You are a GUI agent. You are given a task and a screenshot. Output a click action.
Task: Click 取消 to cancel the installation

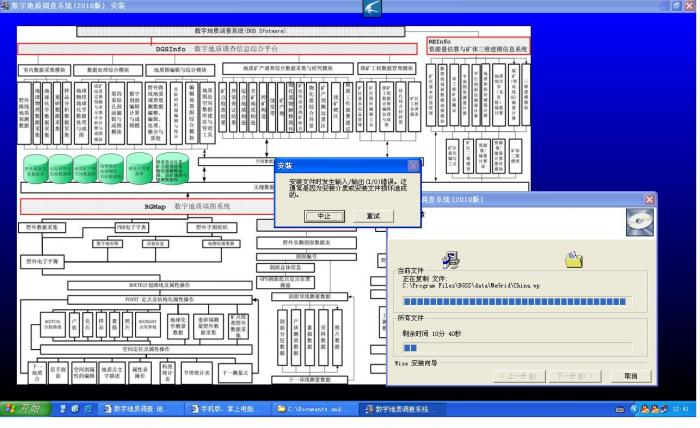(x=630, y=376)
